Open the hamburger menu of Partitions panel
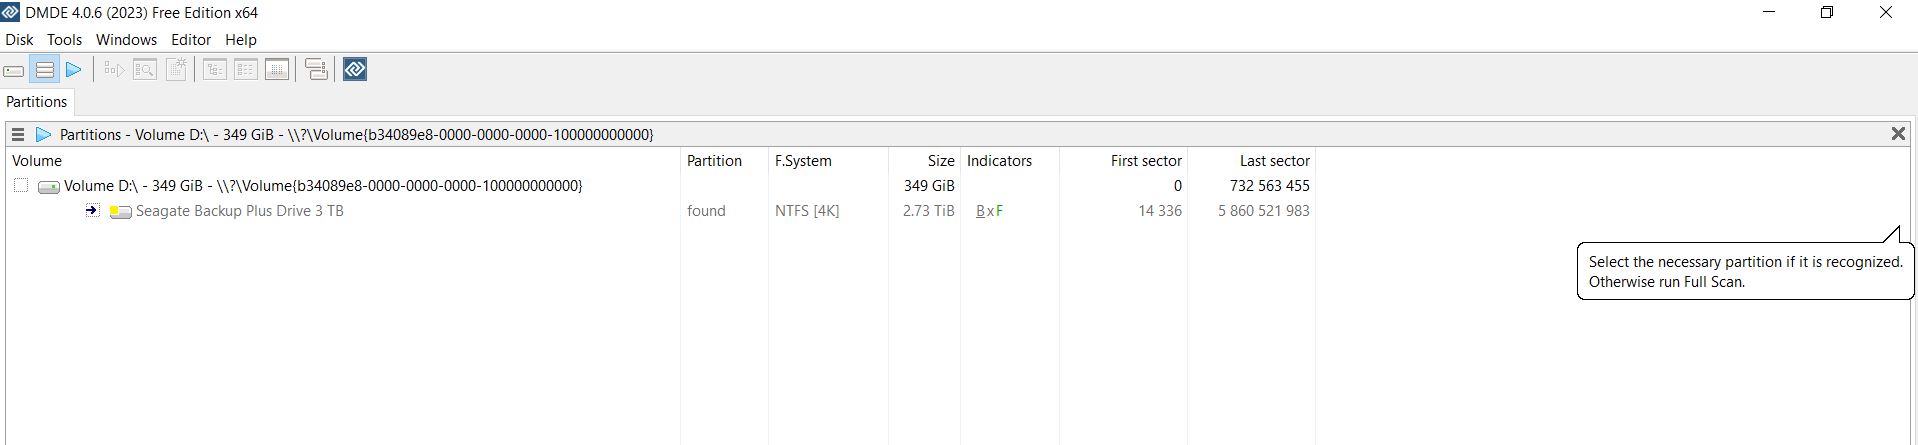This screenshot has height=445, width=1918. (x=18, y=134)
